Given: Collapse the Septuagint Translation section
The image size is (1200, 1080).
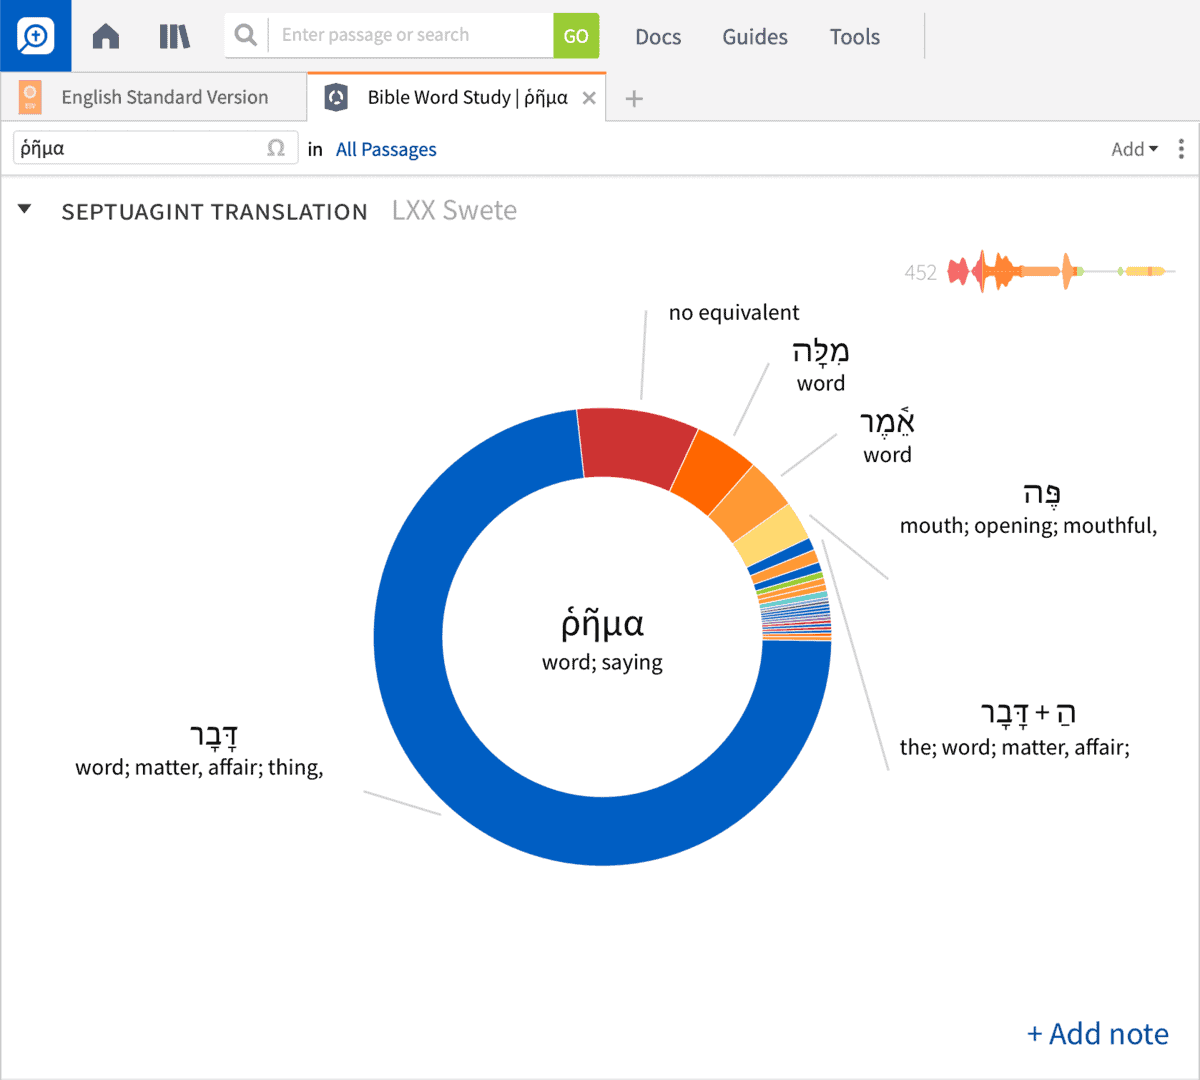Looking at the screenshot, I should coord(25,210).
